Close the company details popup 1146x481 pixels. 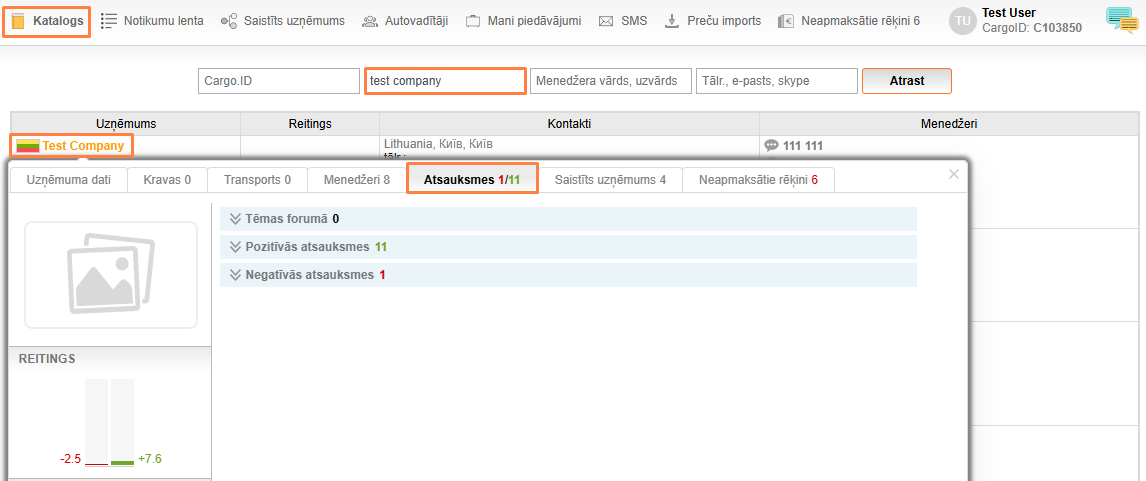[953, 175]
